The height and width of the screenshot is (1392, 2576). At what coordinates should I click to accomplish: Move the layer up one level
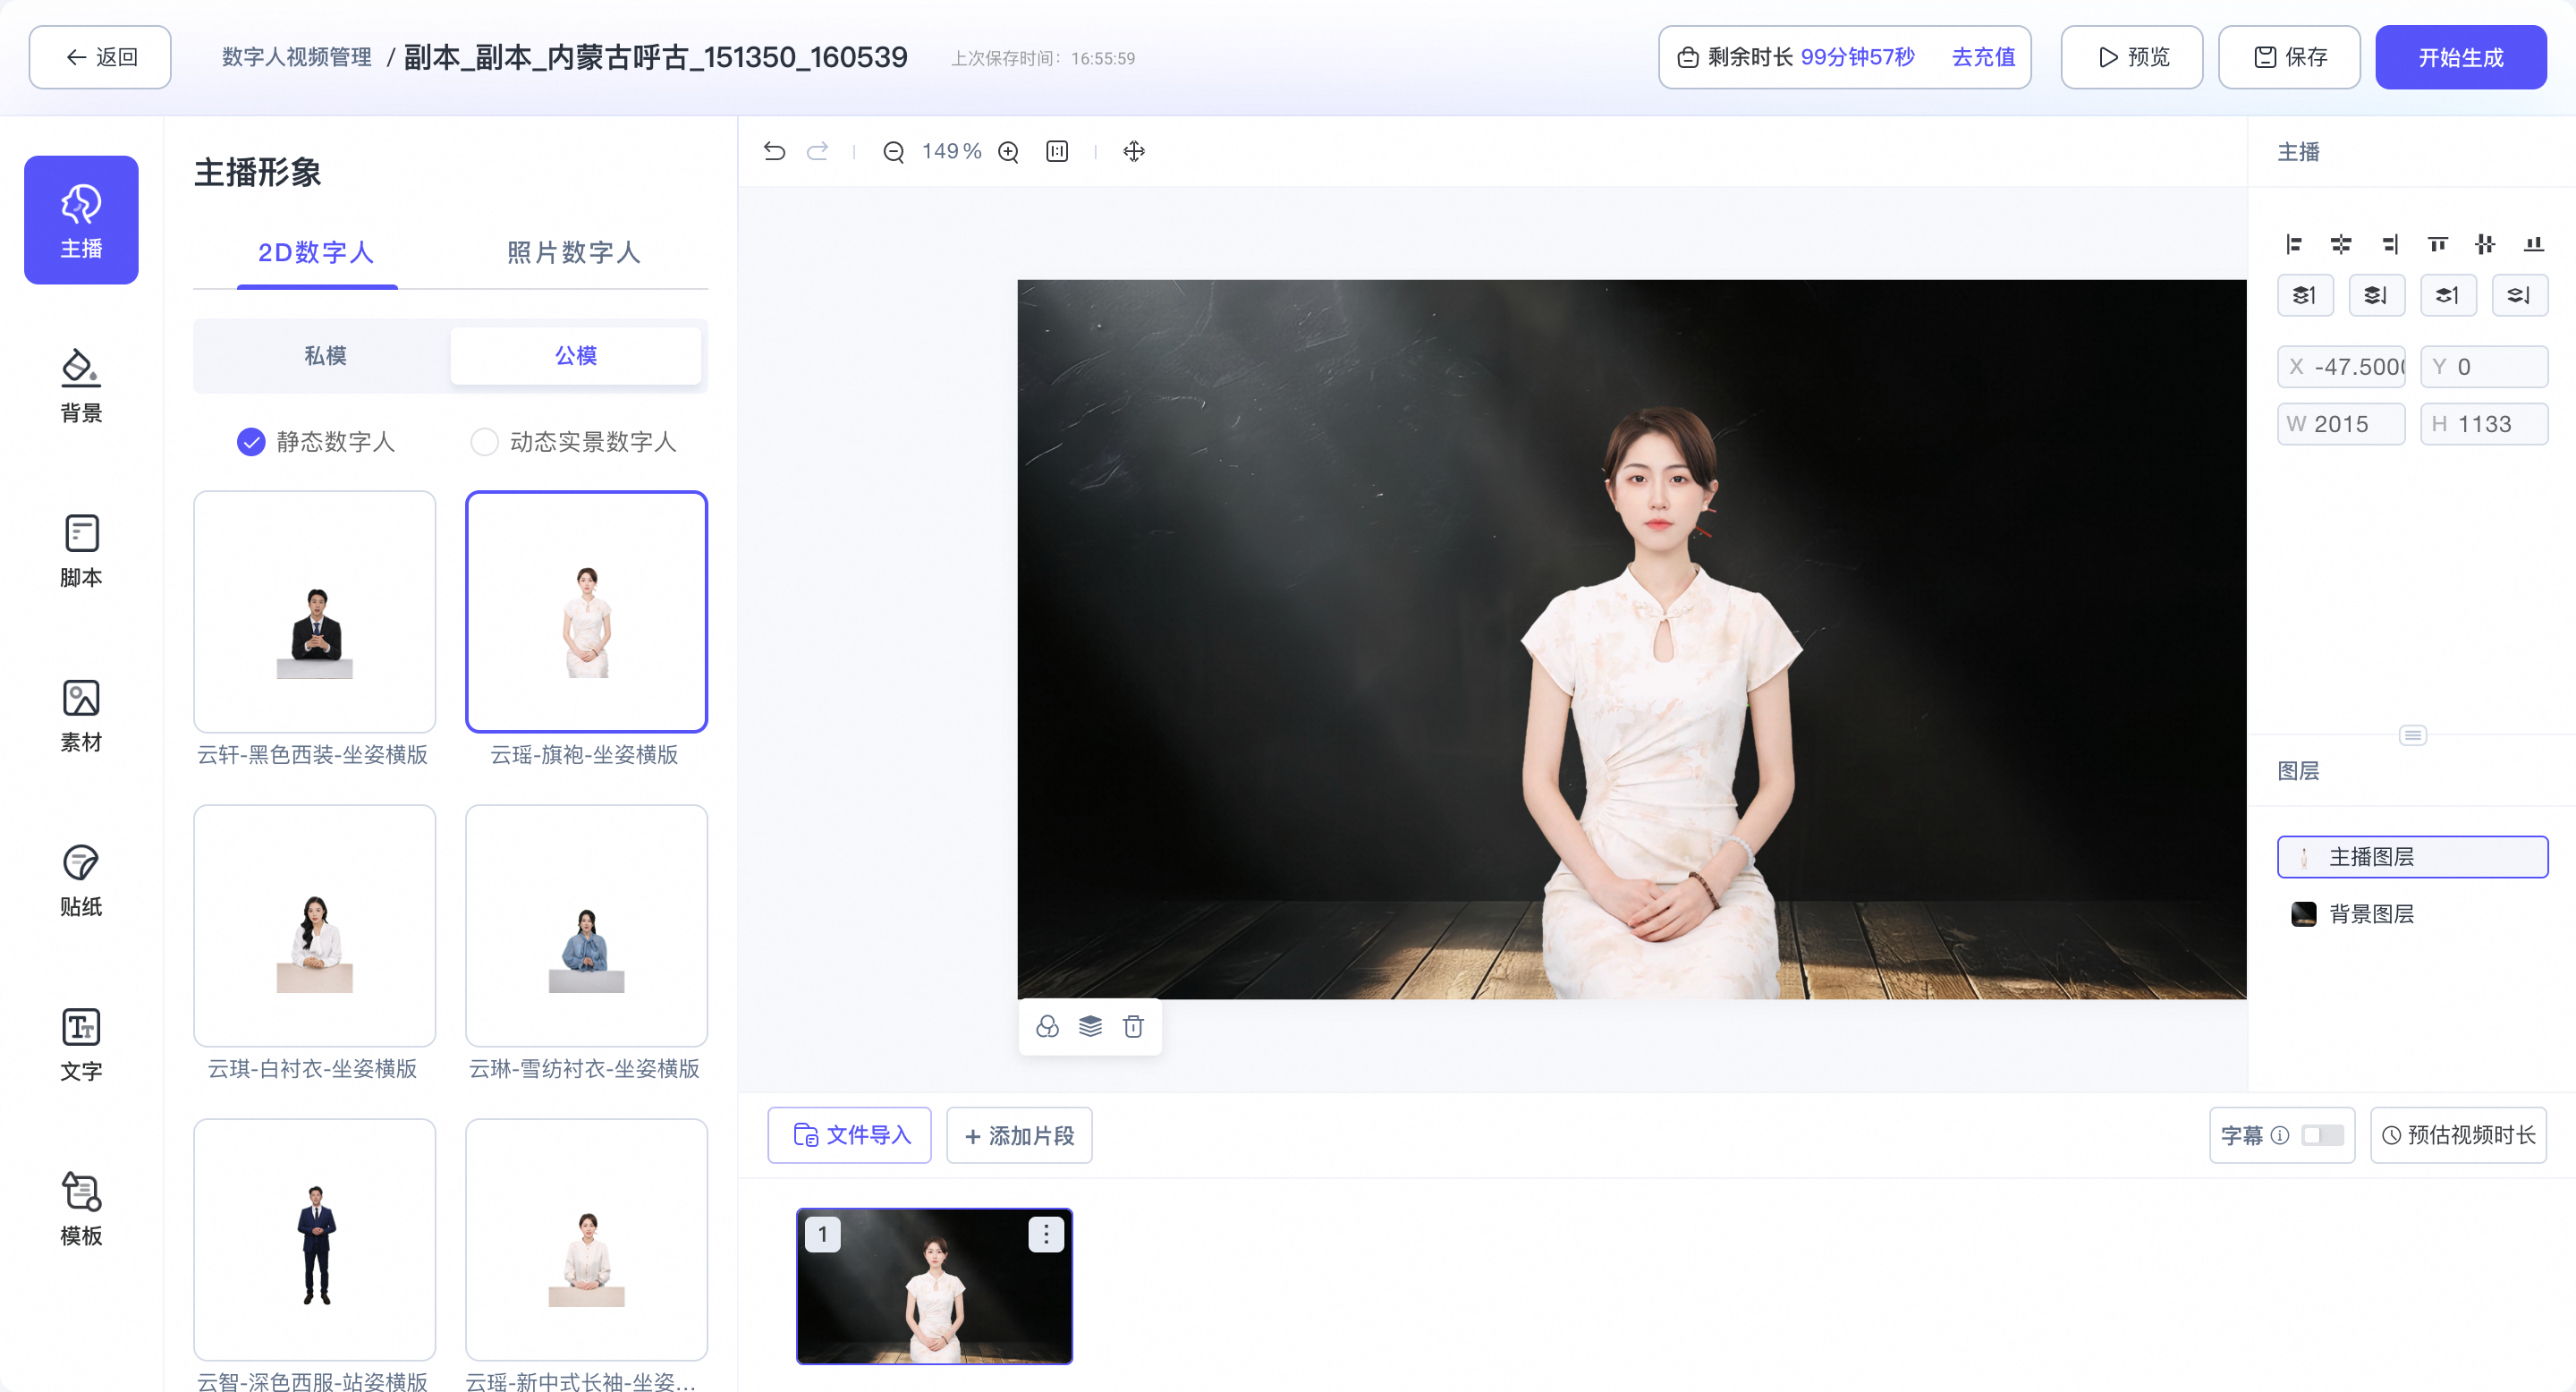(2448, 295)
